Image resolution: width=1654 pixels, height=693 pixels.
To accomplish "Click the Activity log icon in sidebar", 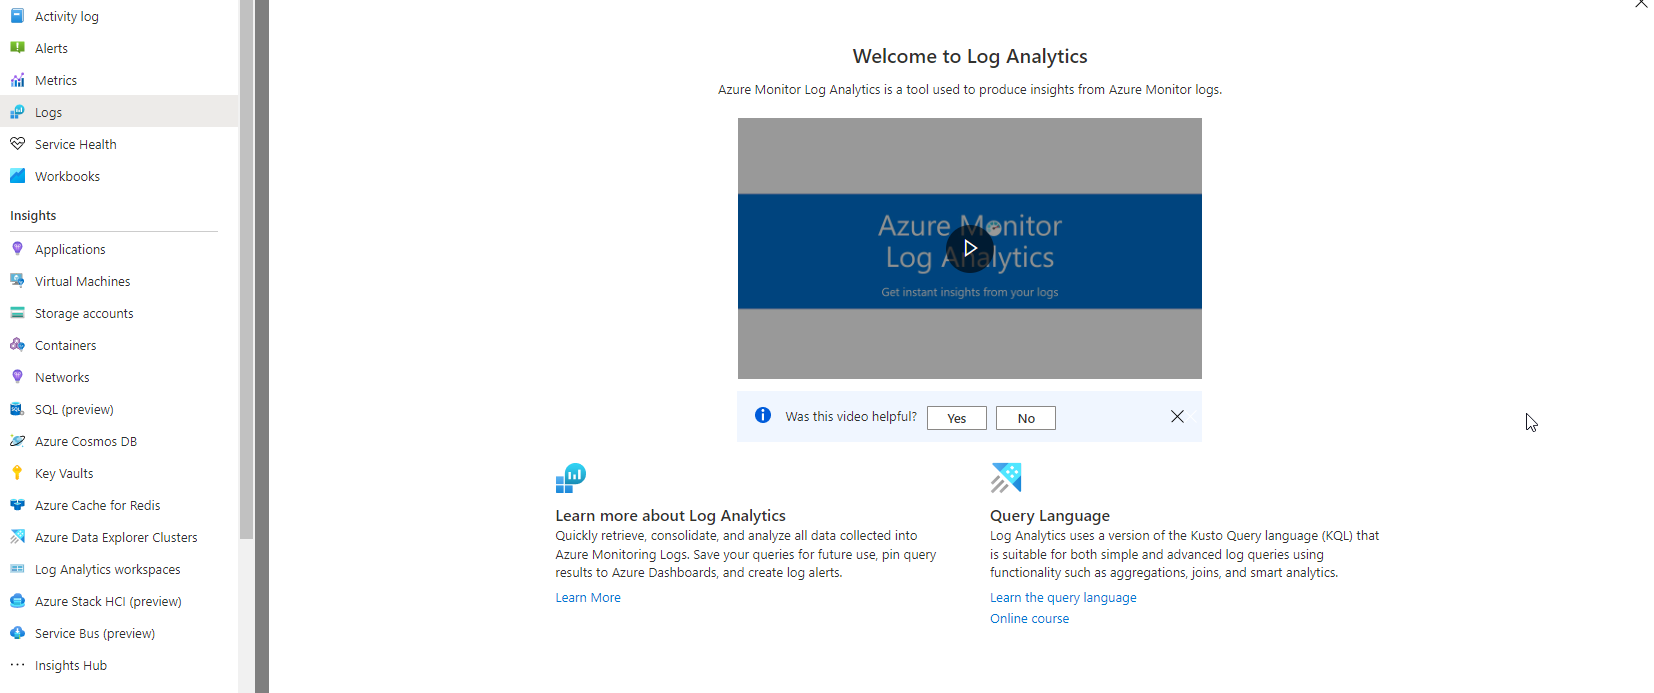I will pyautogui.click(x=17, y=16).
